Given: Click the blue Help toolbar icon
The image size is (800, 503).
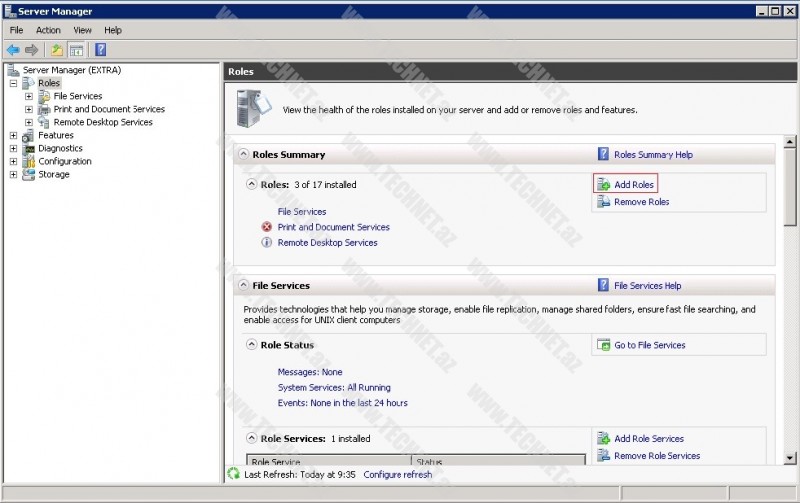Looking at the screenshot, I should click(100, 50).
